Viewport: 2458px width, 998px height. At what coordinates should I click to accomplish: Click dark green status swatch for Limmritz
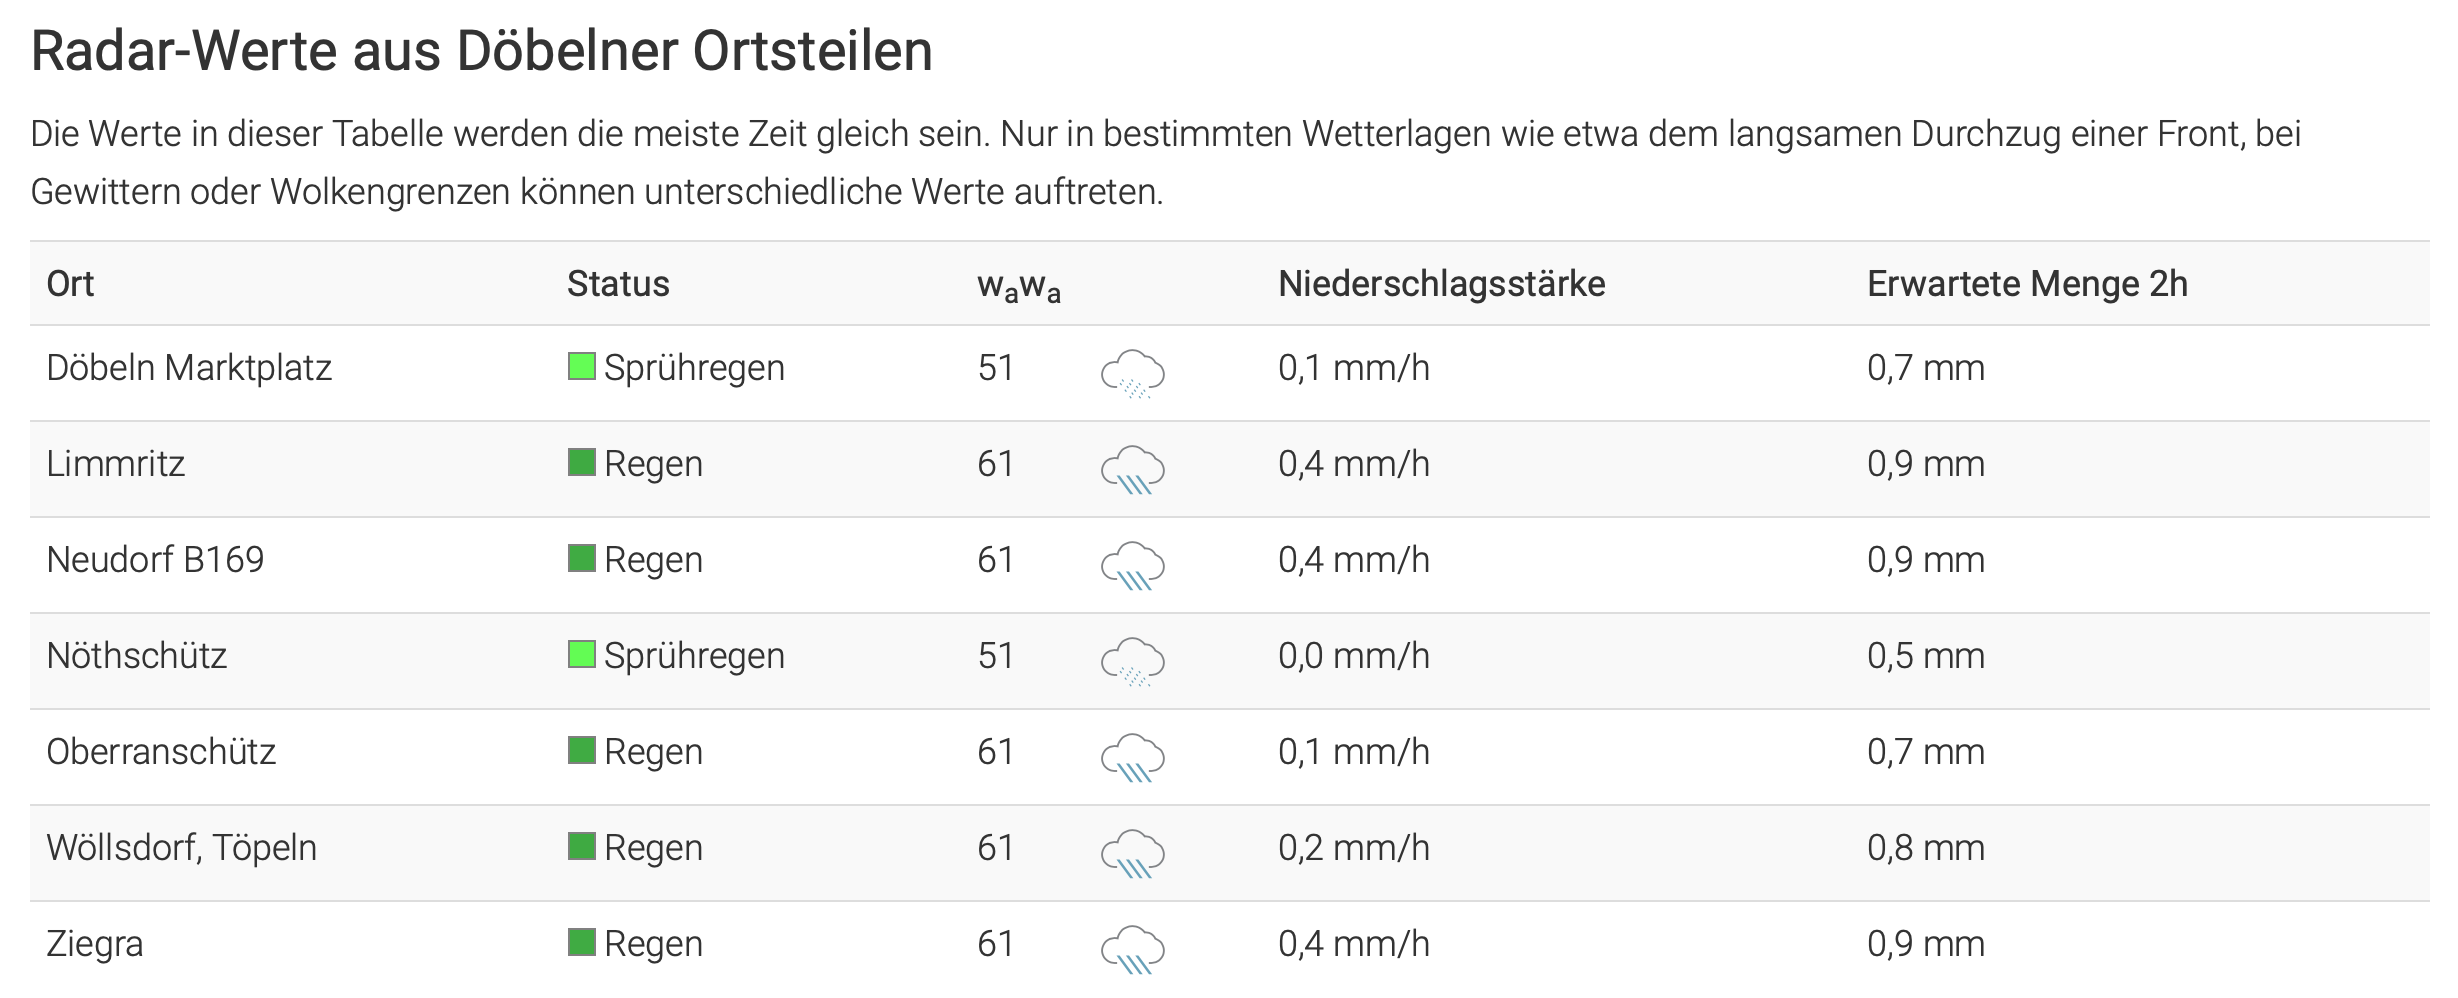pos(581,462)
